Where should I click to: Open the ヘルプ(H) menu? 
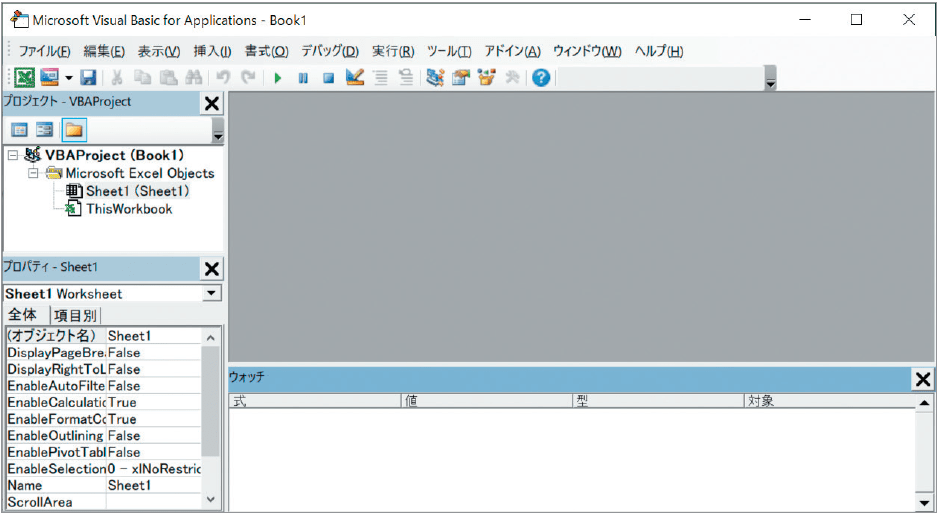(659, 52)
